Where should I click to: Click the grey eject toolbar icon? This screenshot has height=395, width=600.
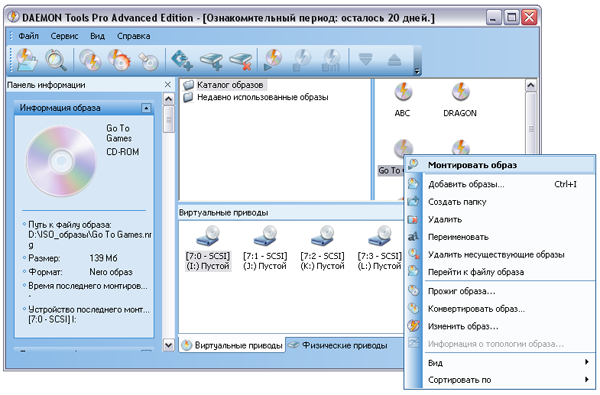pyautogui.click(x=395, y=60)
